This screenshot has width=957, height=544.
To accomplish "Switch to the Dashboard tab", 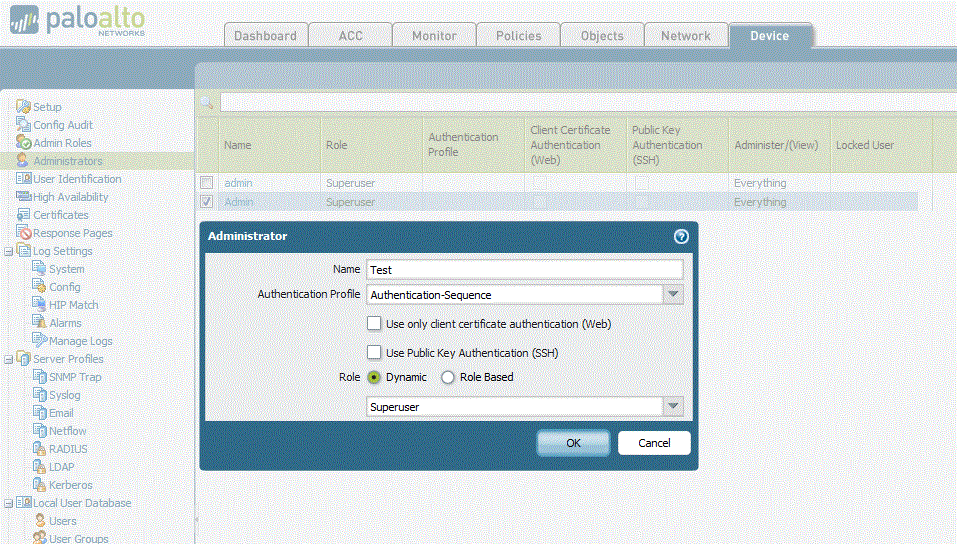I will [x=265, y=35].
